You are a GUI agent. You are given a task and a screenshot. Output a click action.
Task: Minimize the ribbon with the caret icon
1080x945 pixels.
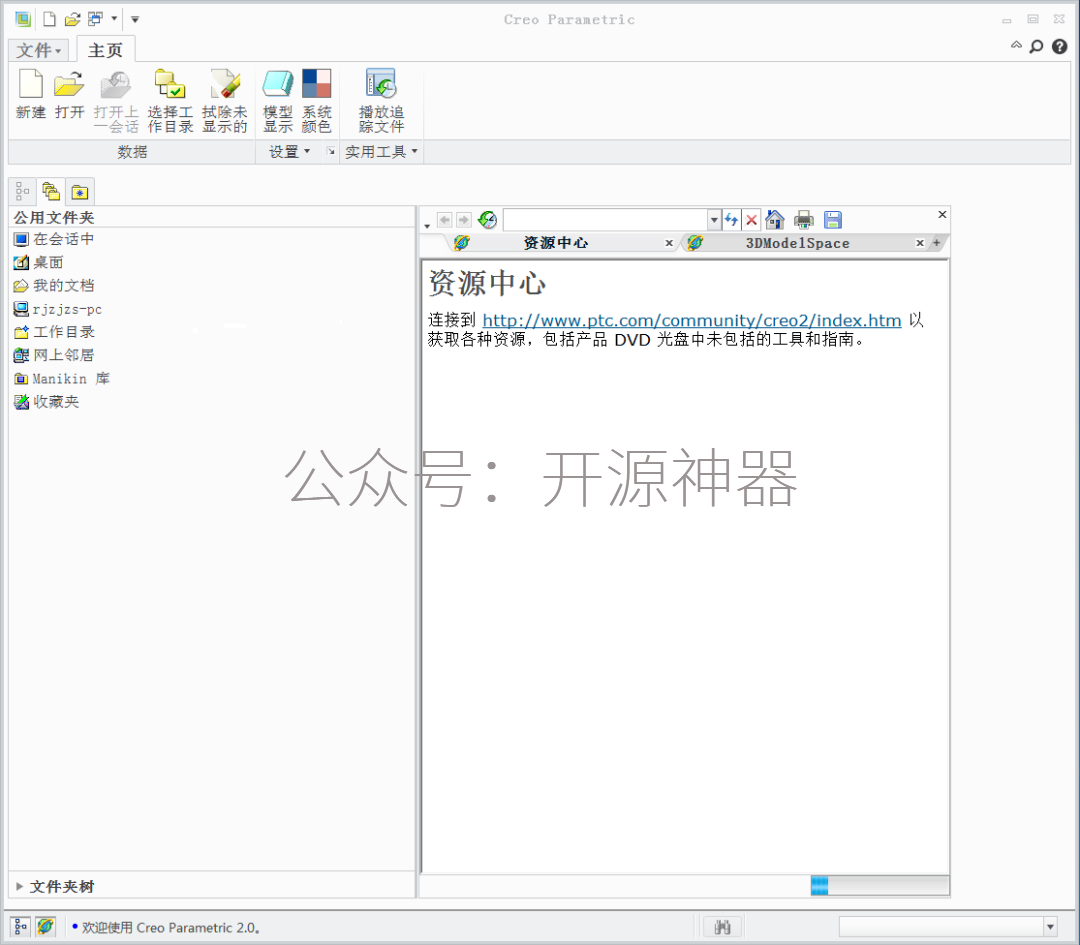point(1016,45)
